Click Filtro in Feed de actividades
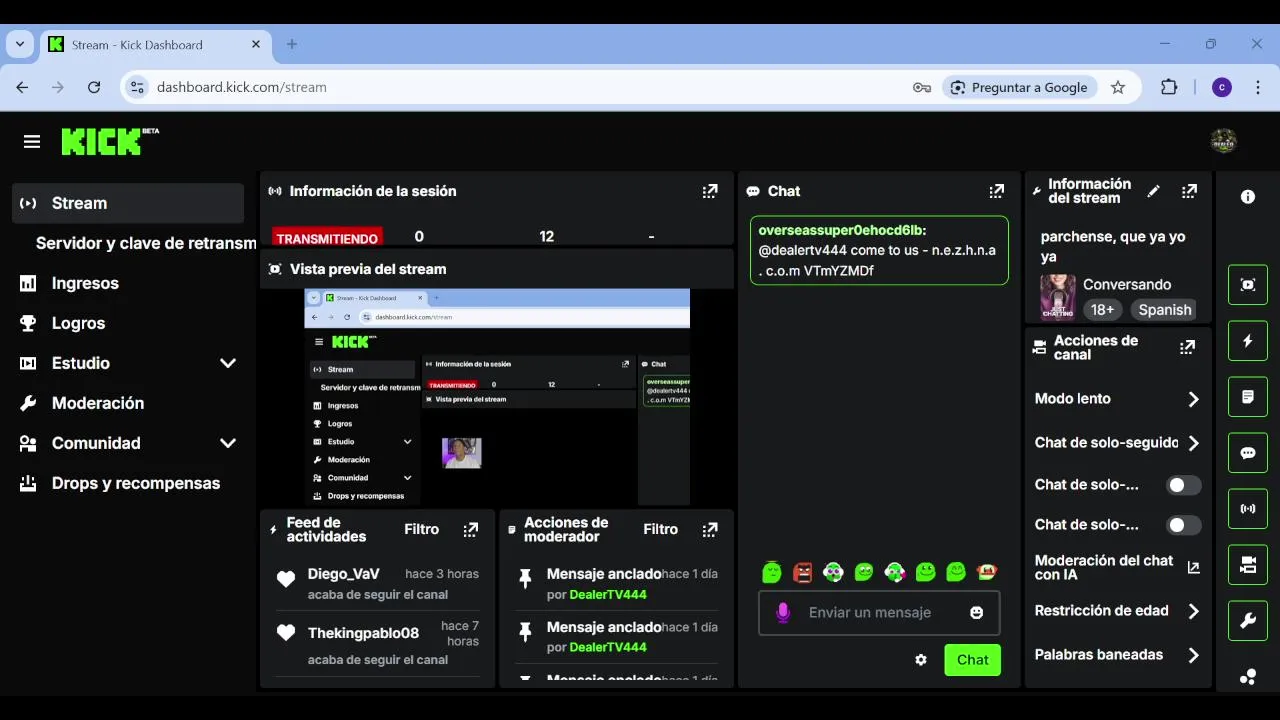This screenshot has height=720, width=1280. tap(421, 530)
